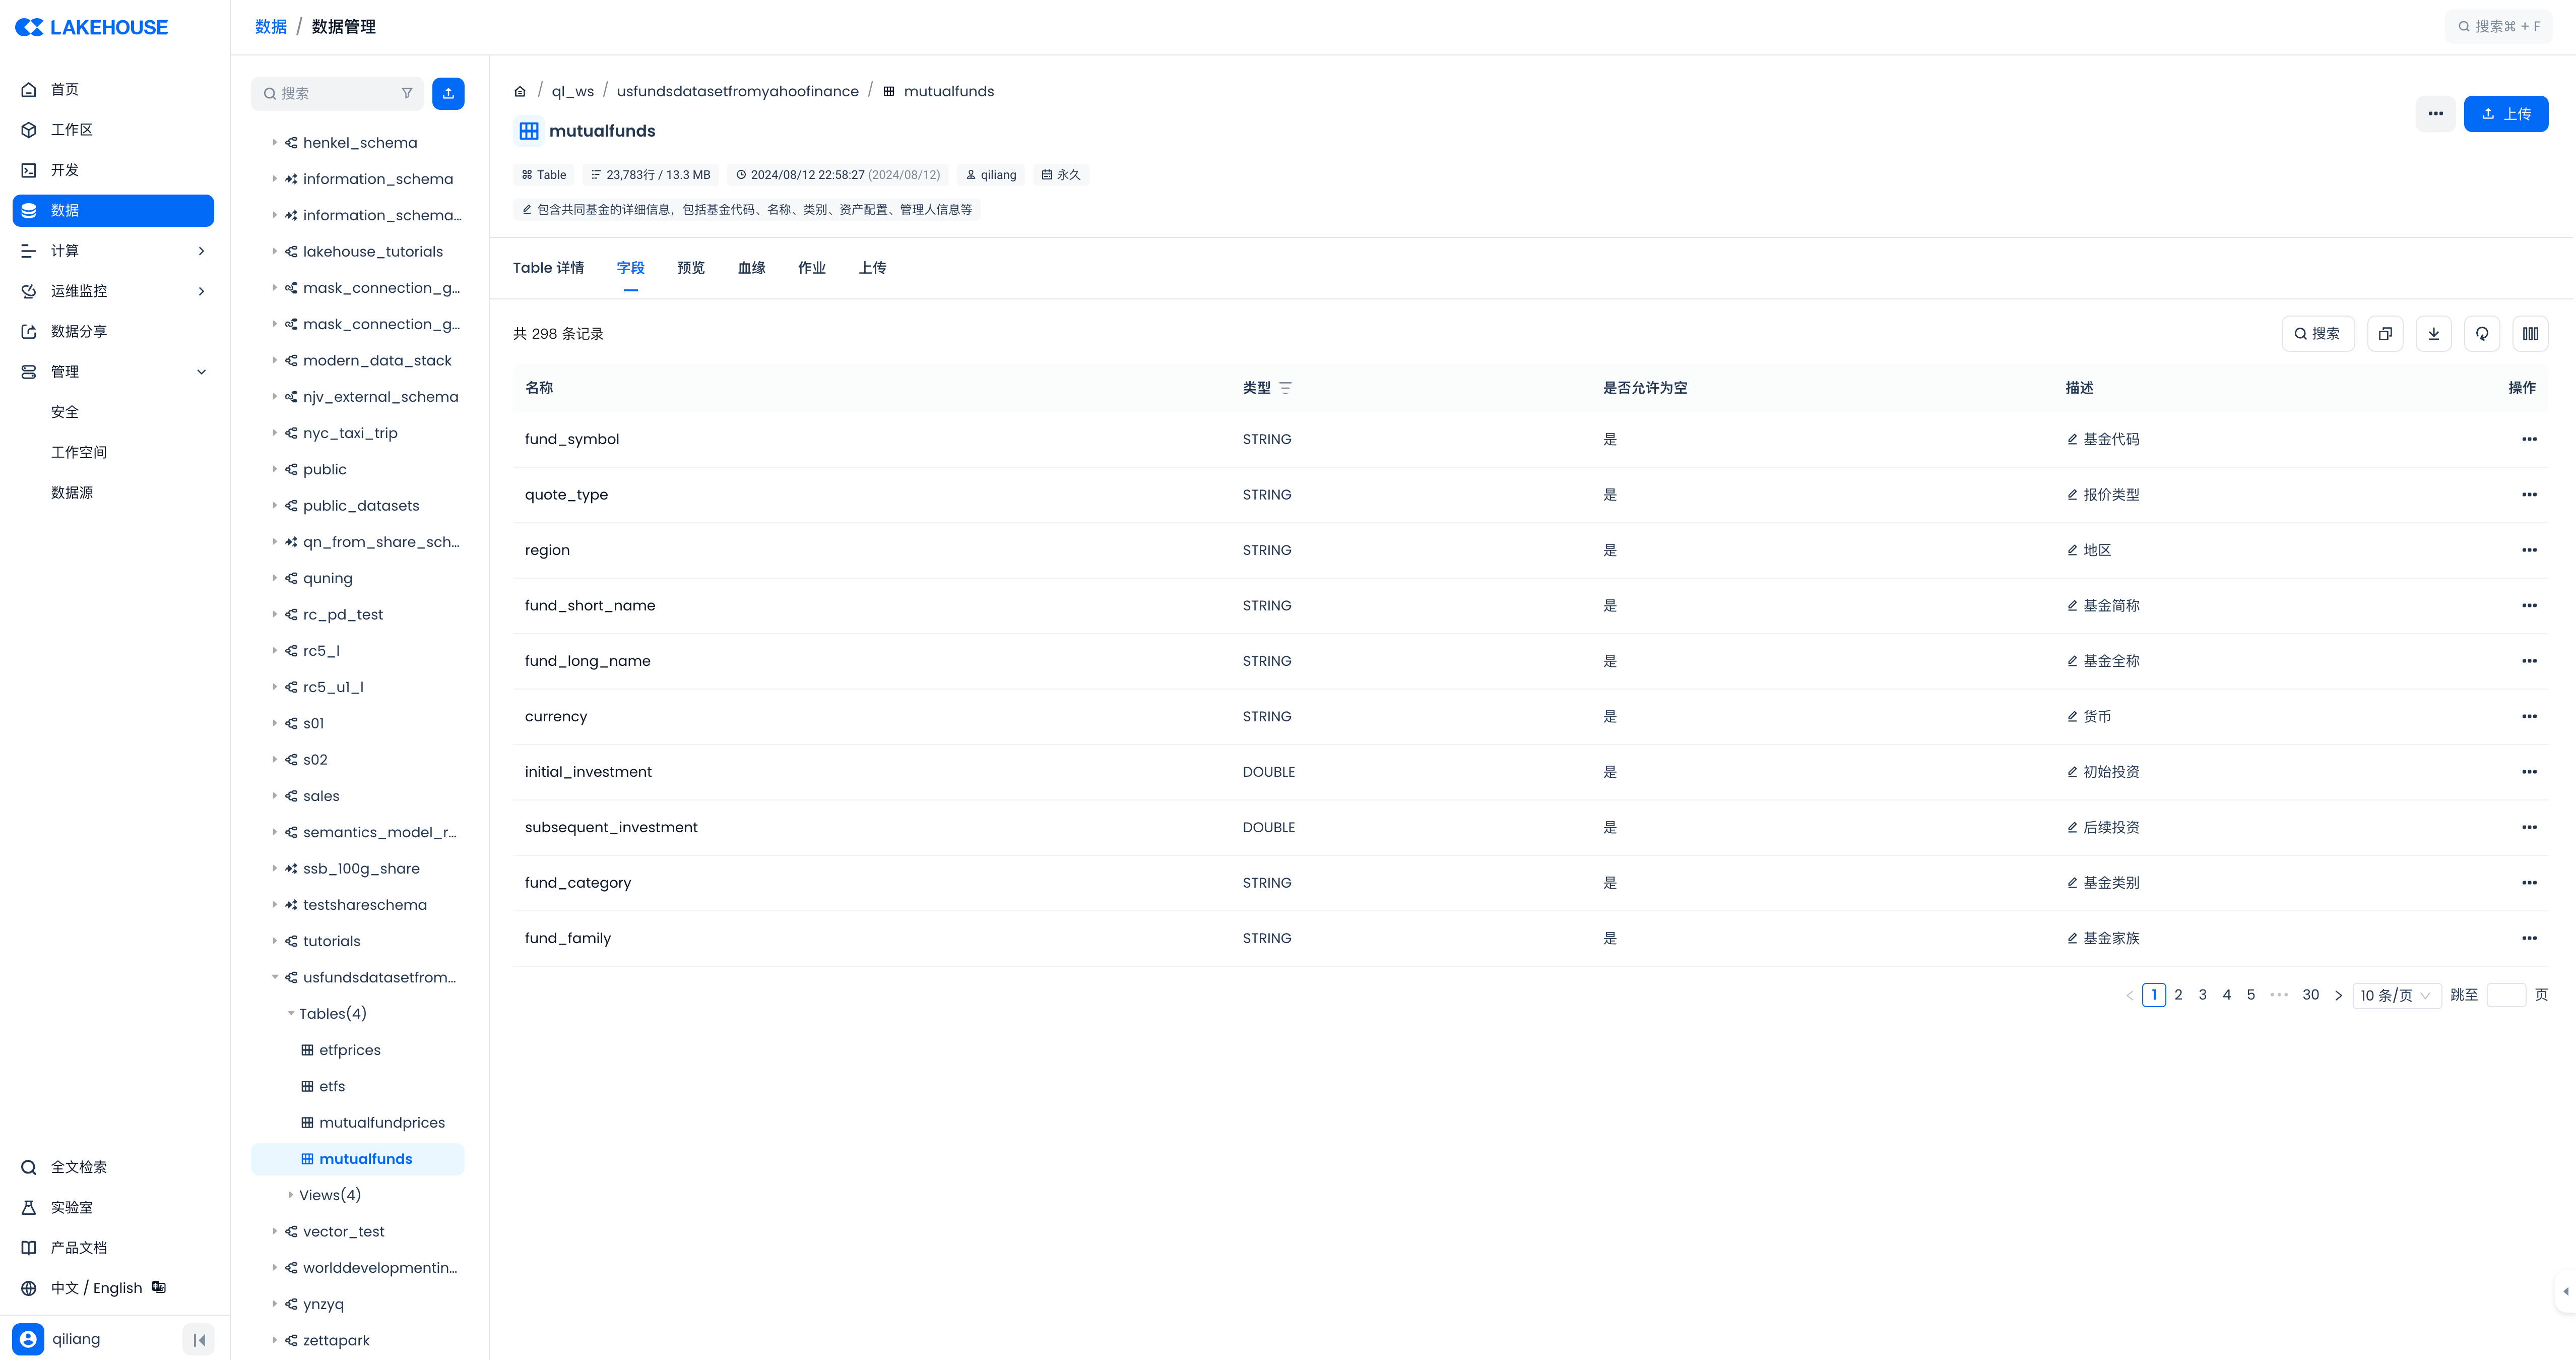Expand the Views(4) tree node
2576x1360 pixels.
click(x=291, y=1195)
